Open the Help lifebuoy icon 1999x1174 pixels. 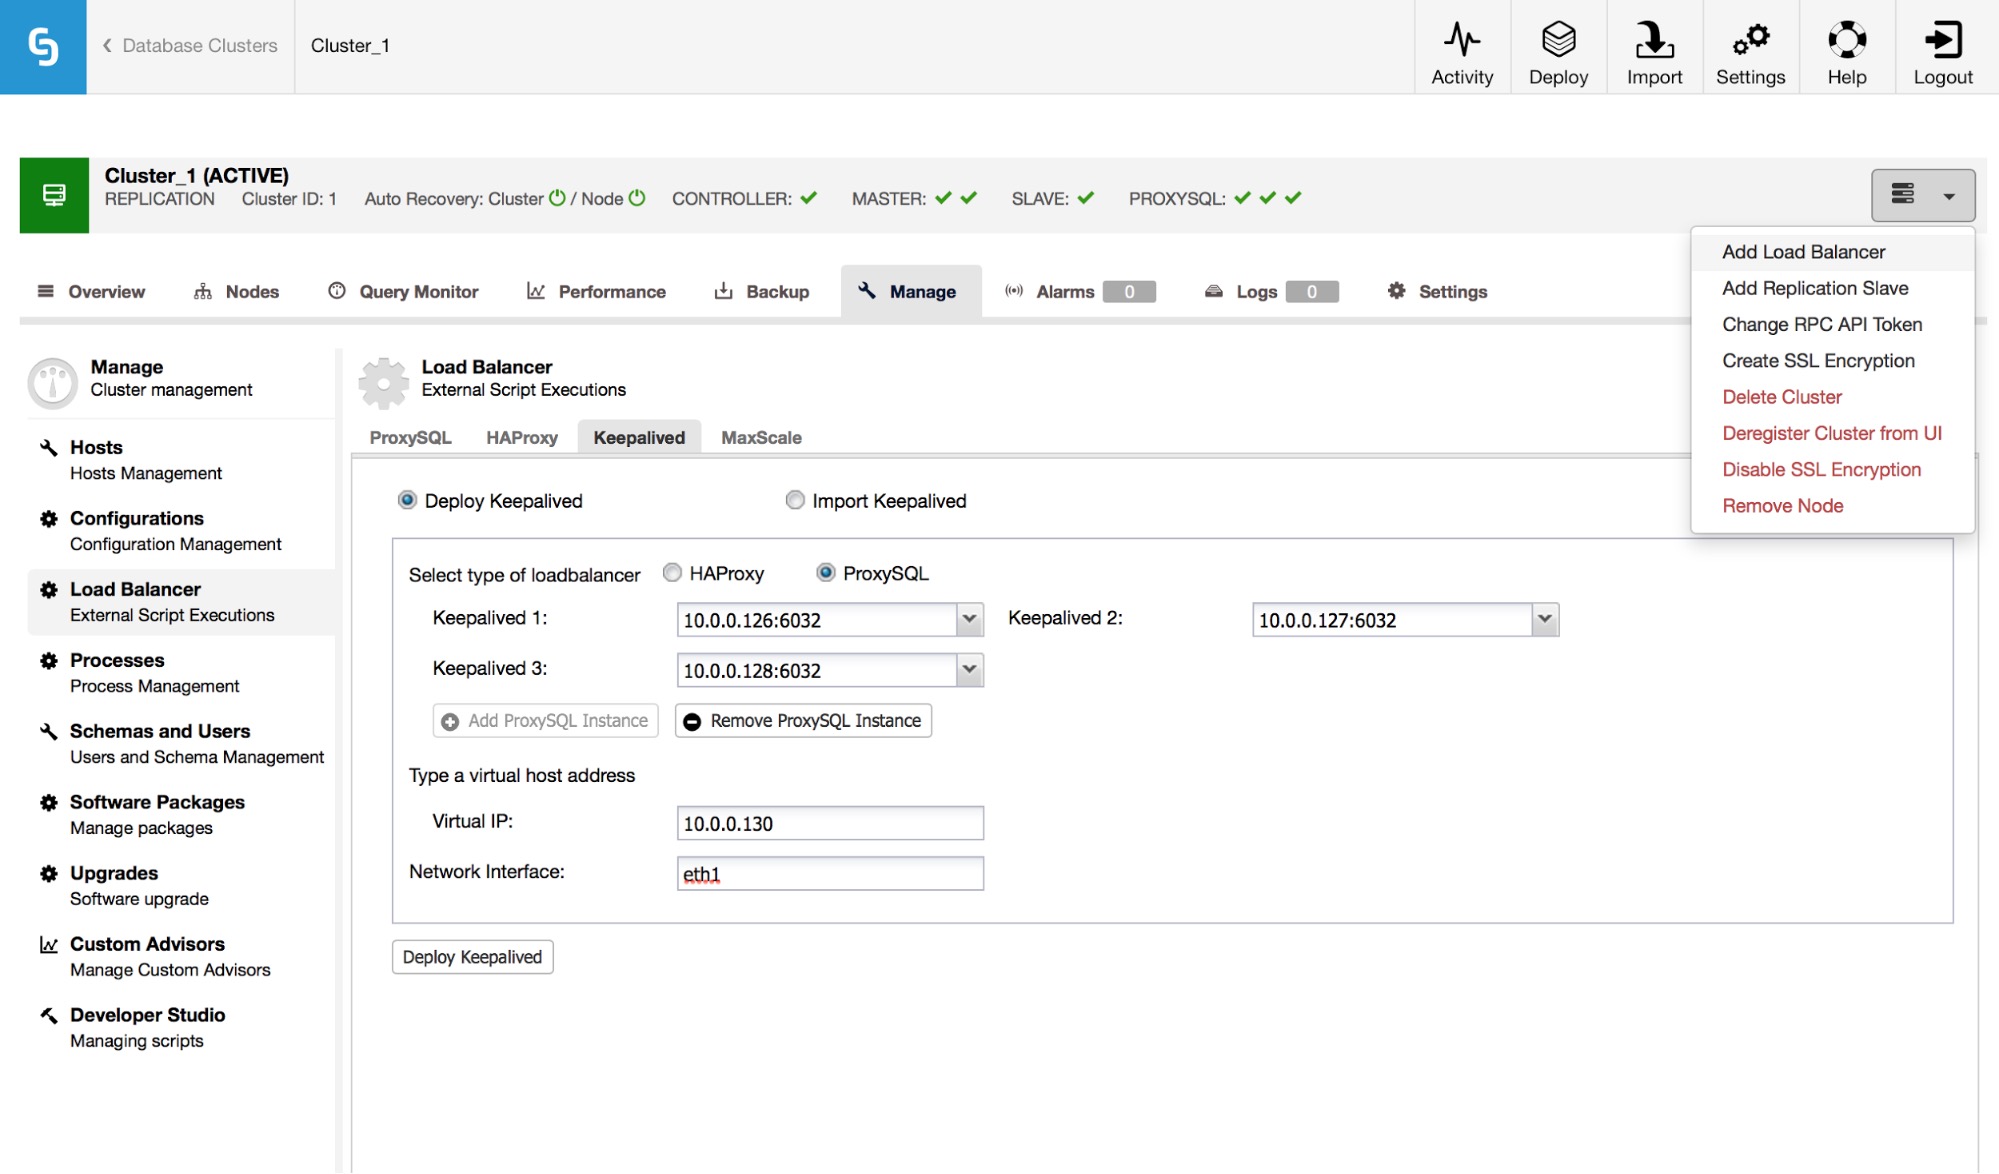(x=1846, y=40)
